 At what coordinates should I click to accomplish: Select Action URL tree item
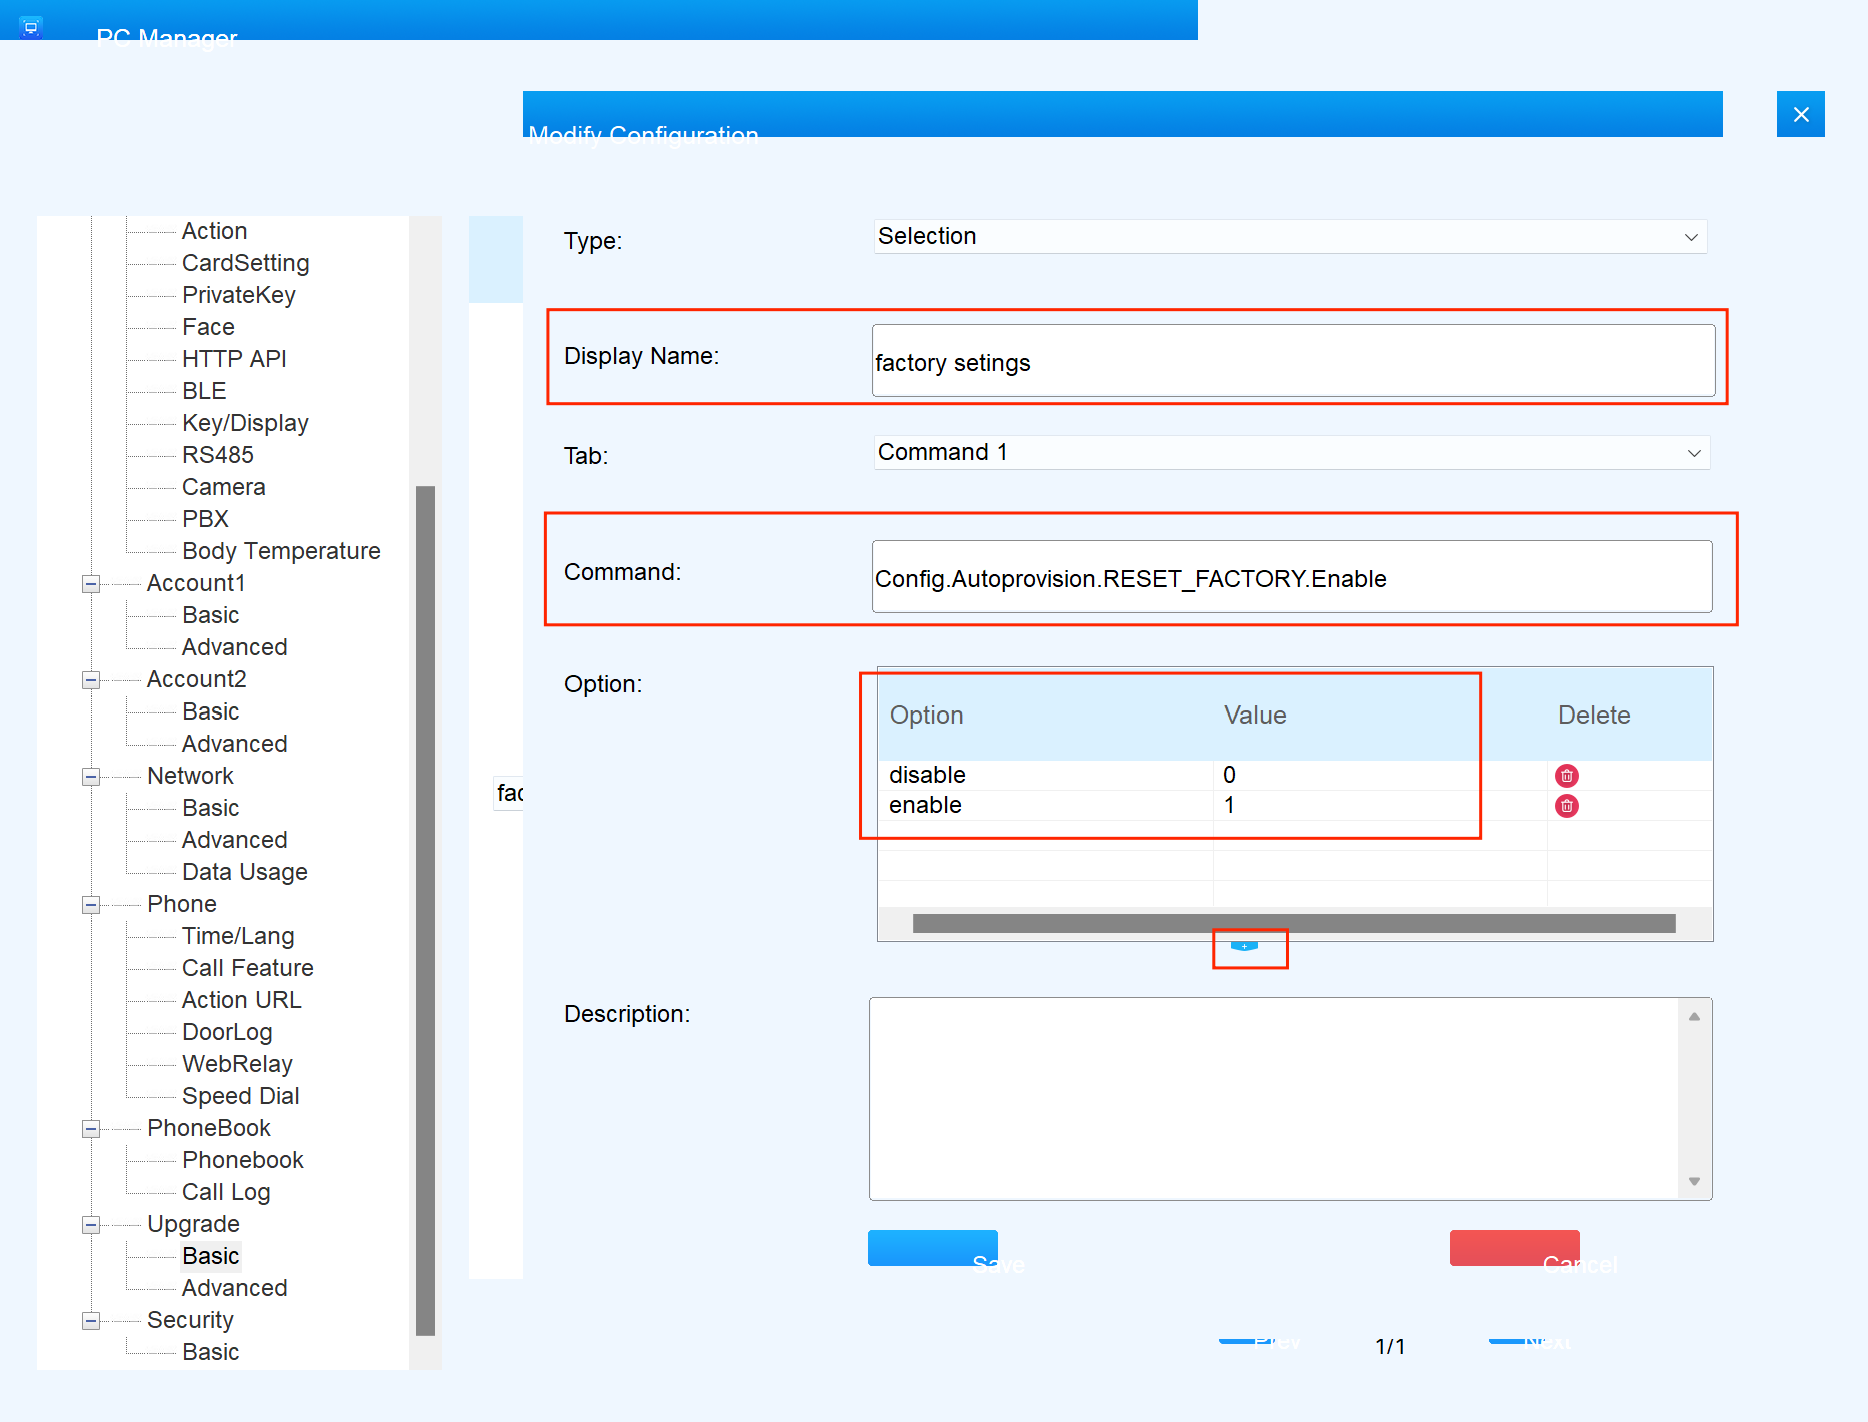[242, 1000]
